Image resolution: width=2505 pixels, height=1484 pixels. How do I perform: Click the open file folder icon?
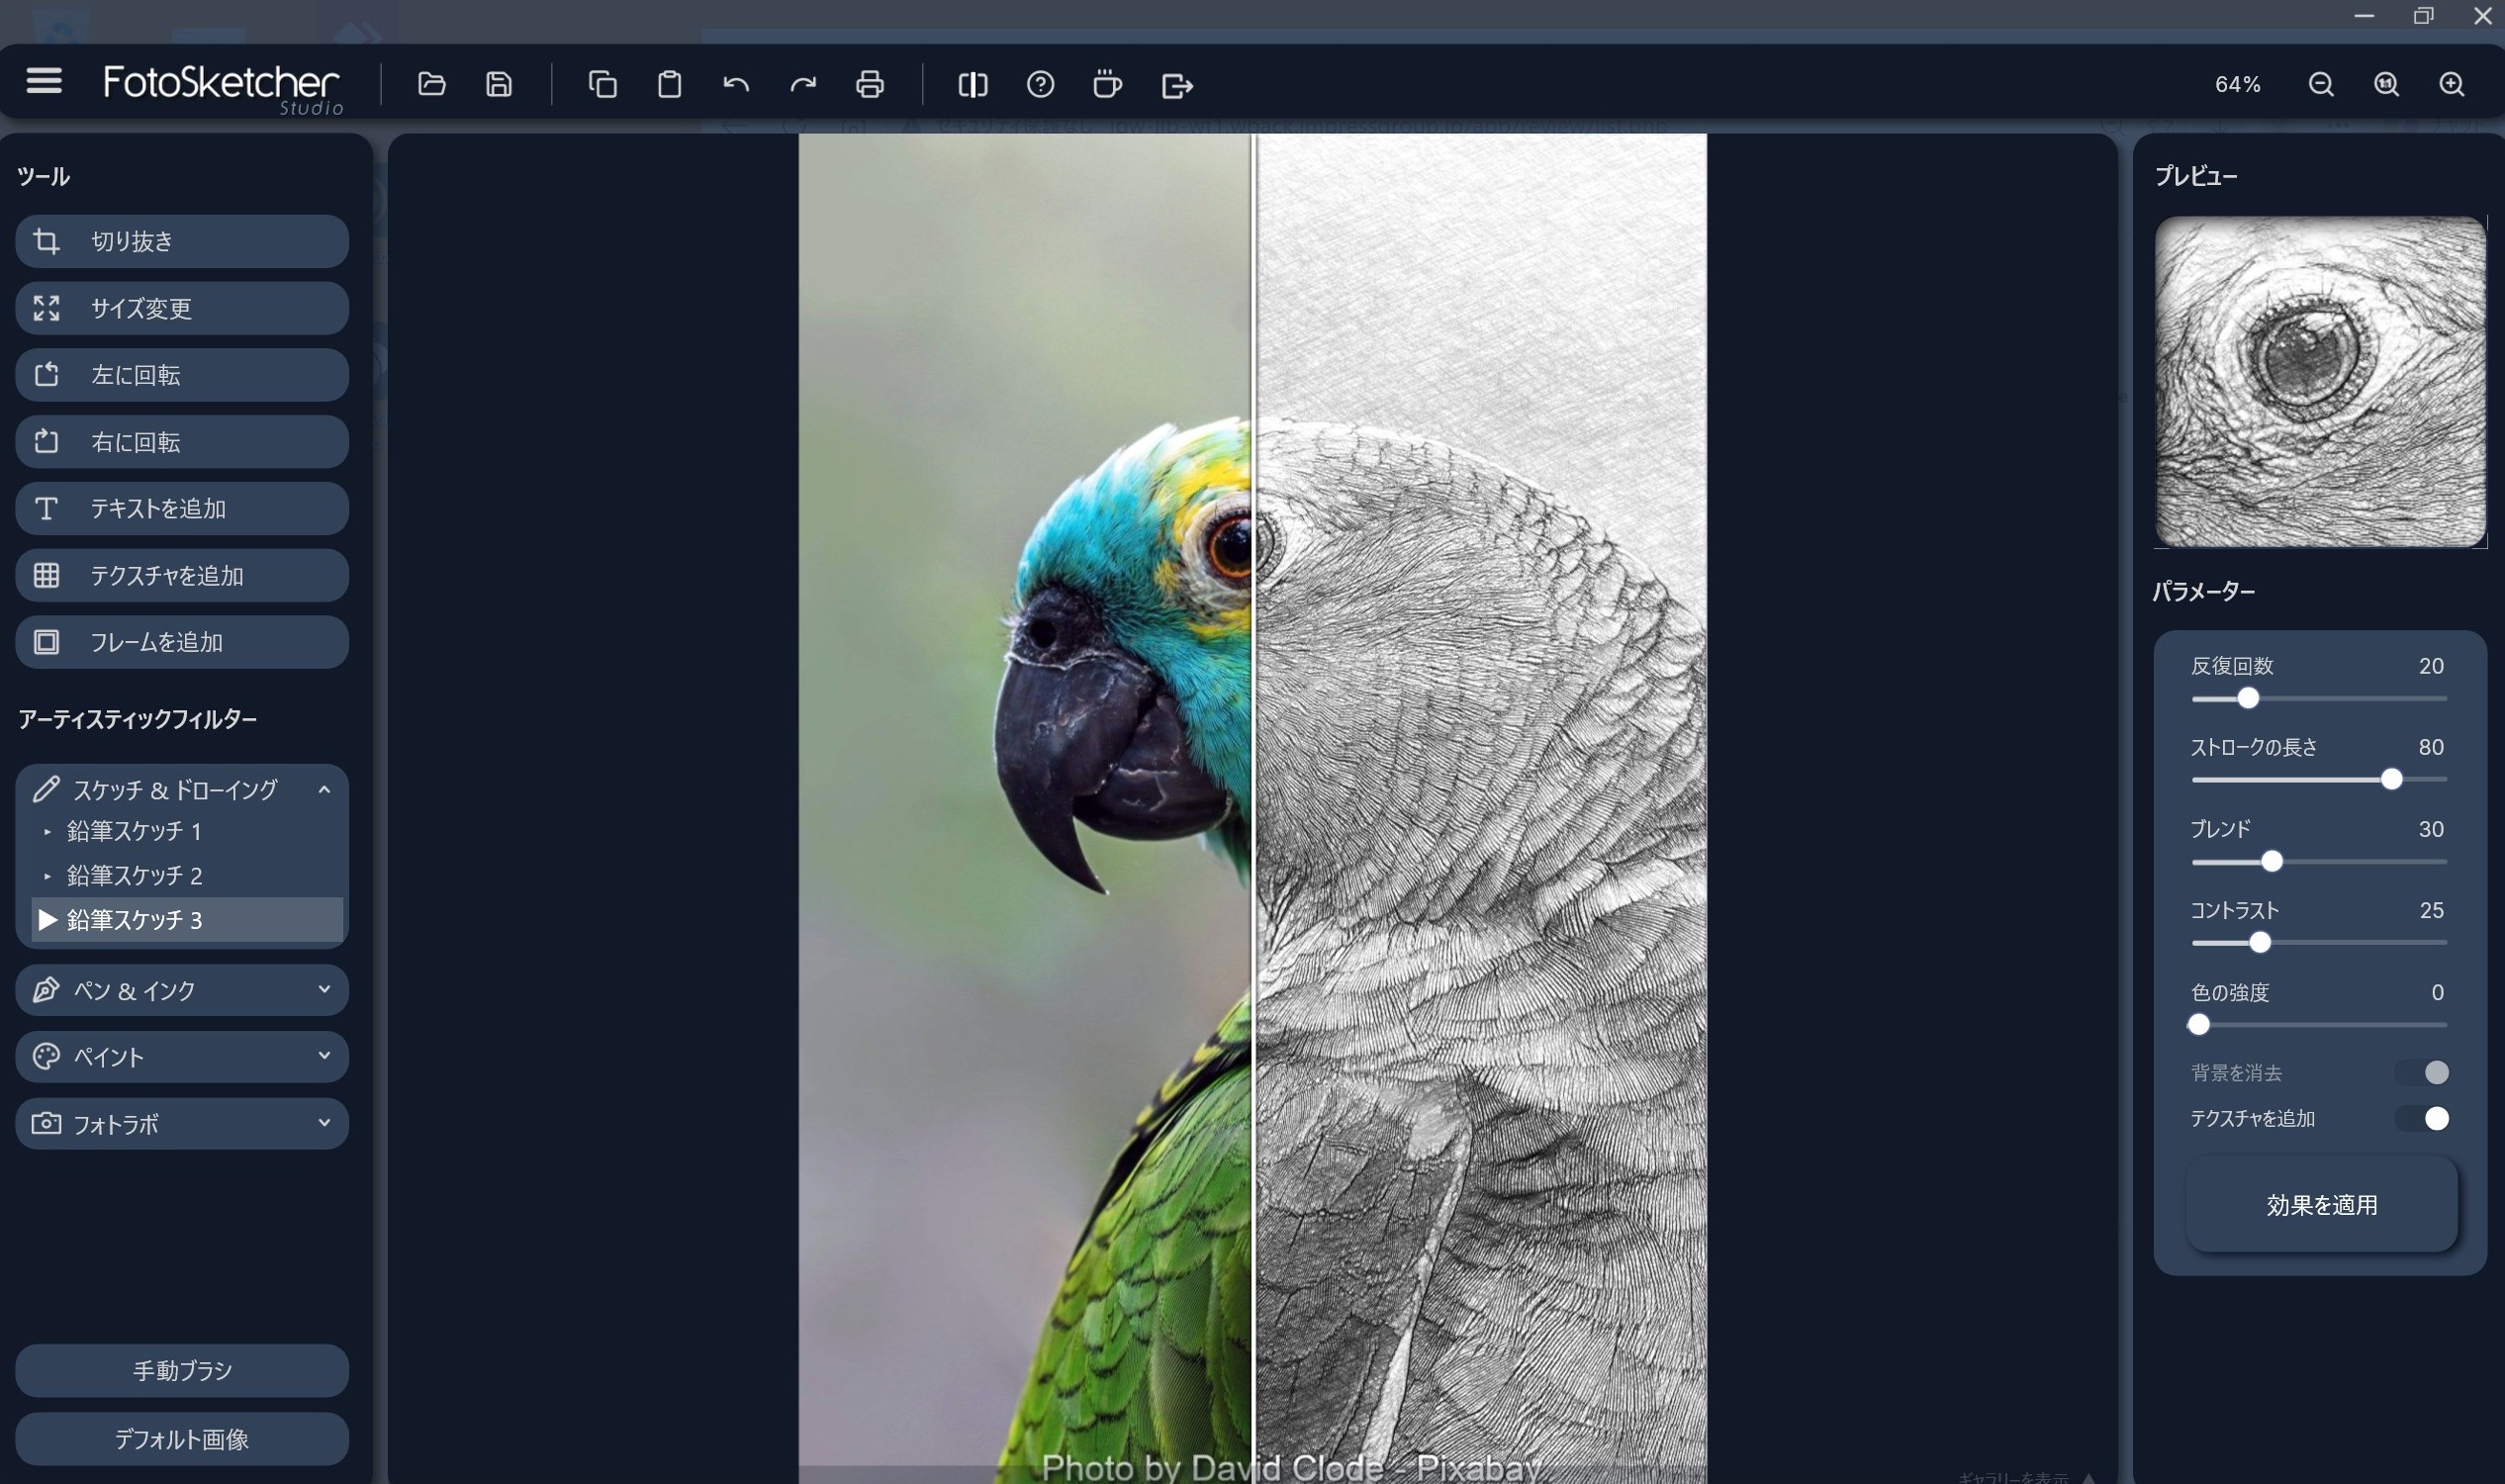click(431, 84)
